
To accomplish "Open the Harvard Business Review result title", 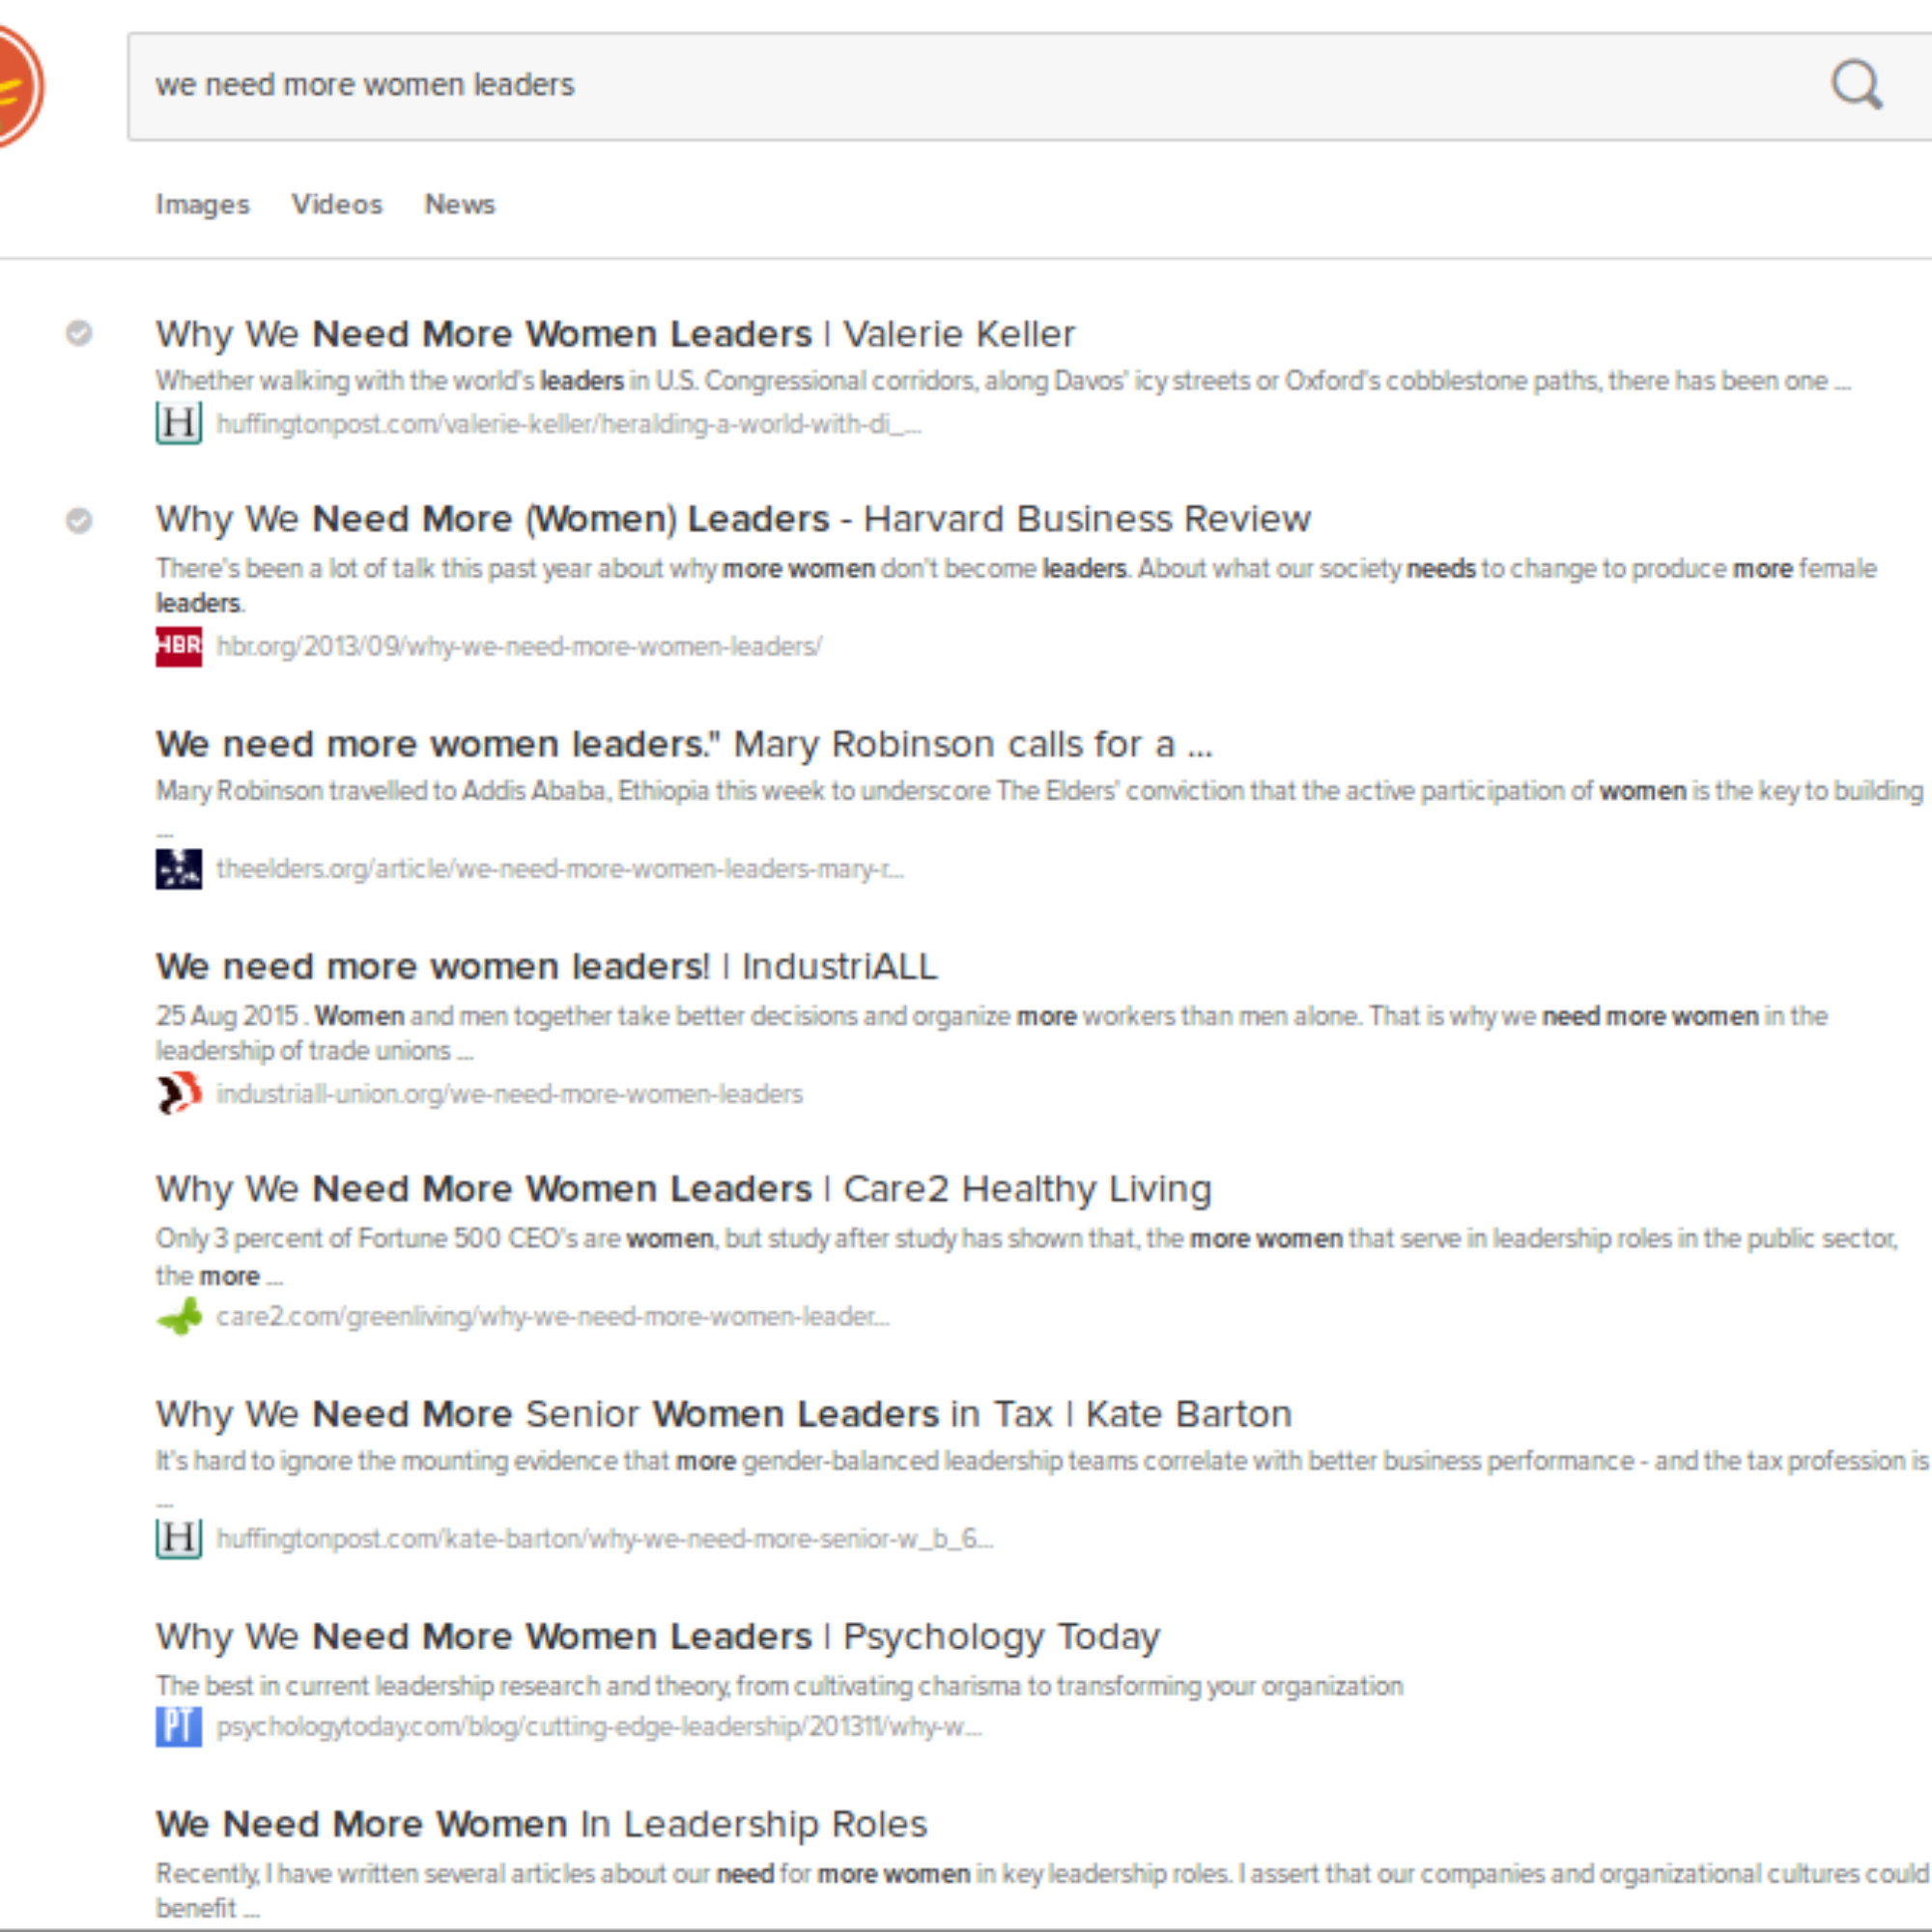I will (733, 519).
